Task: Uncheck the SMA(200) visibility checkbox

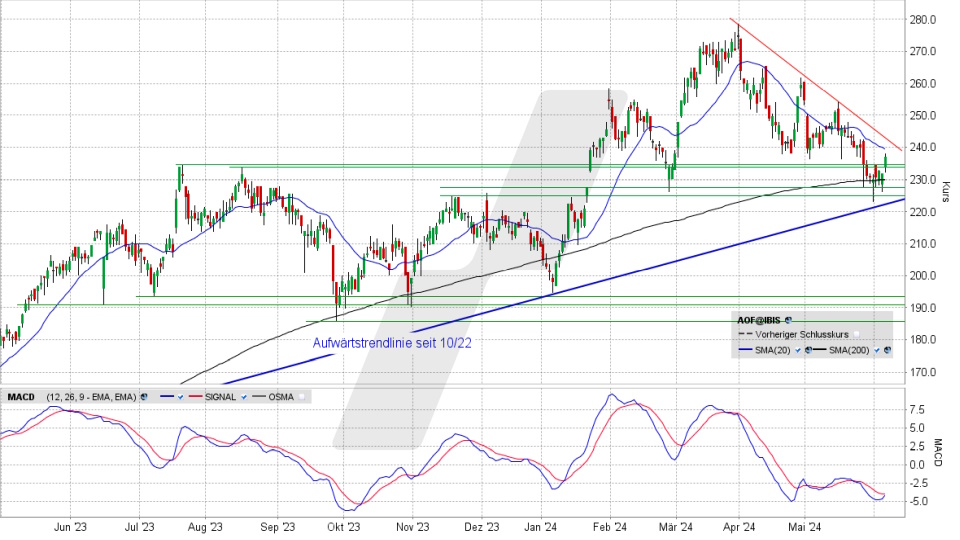Action: (x=877, y=350)
